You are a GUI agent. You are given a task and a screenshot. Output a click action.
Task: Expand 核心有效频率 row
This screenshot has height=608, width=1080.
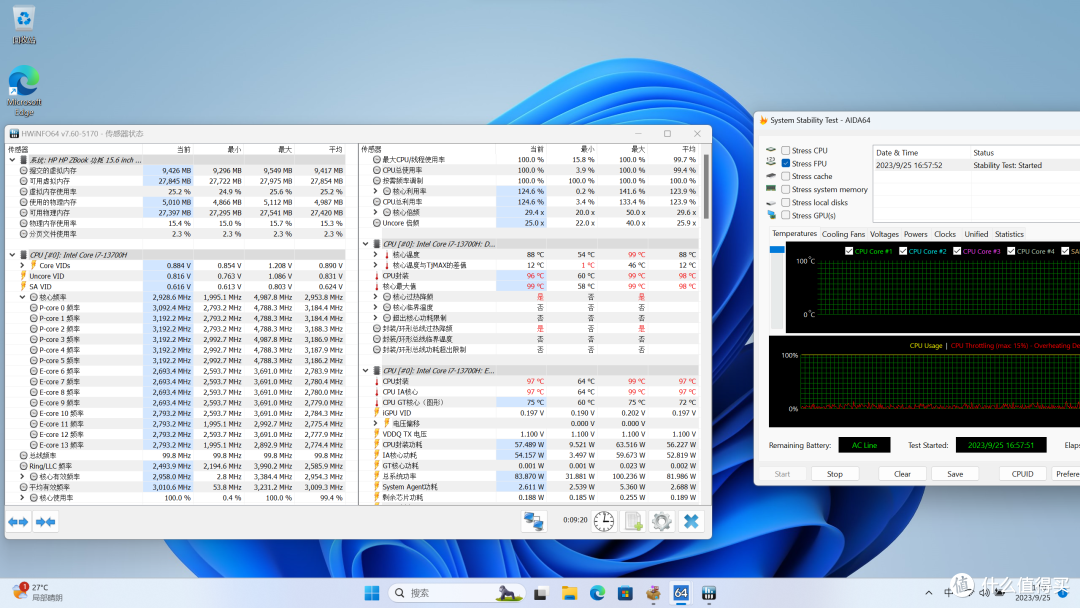tap(22, 476)
